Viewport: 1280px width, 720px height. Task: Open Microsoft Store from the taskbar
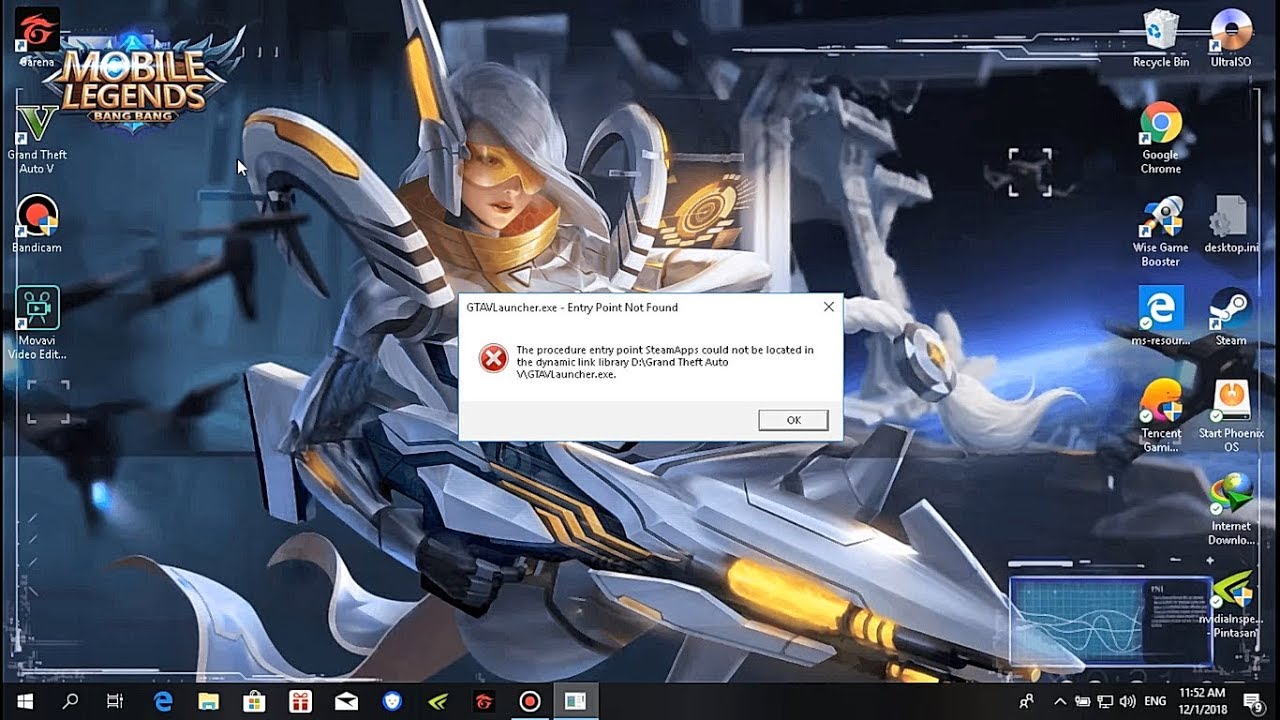tap(255, 701)
